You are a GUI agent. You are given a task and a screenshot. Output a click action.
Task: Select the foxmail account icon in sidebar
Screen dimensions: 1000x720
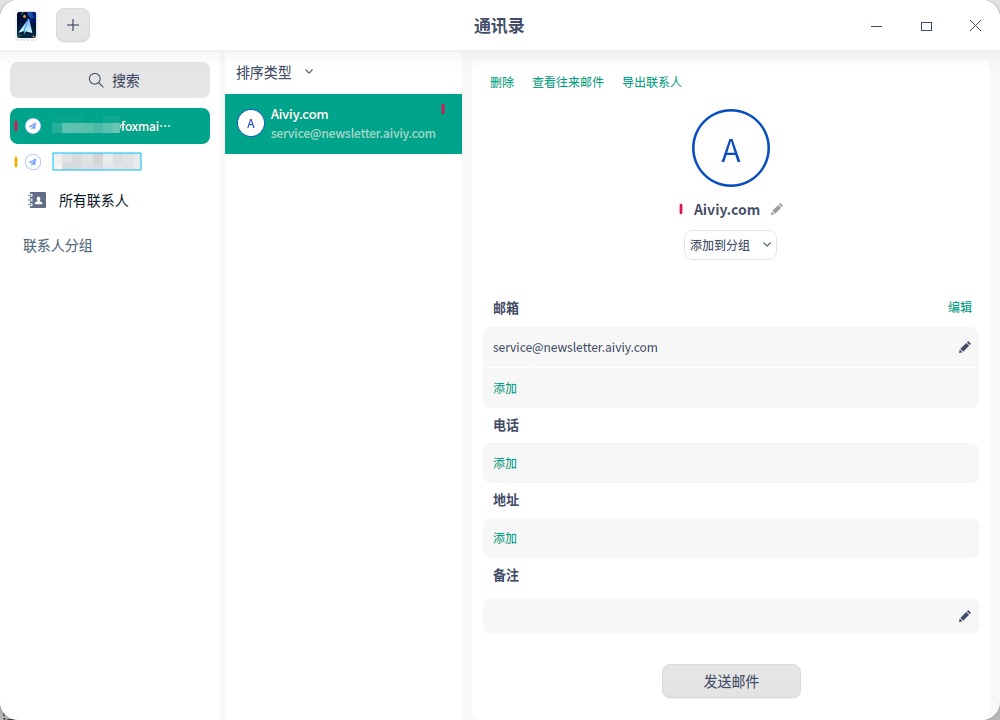point(33,126)
